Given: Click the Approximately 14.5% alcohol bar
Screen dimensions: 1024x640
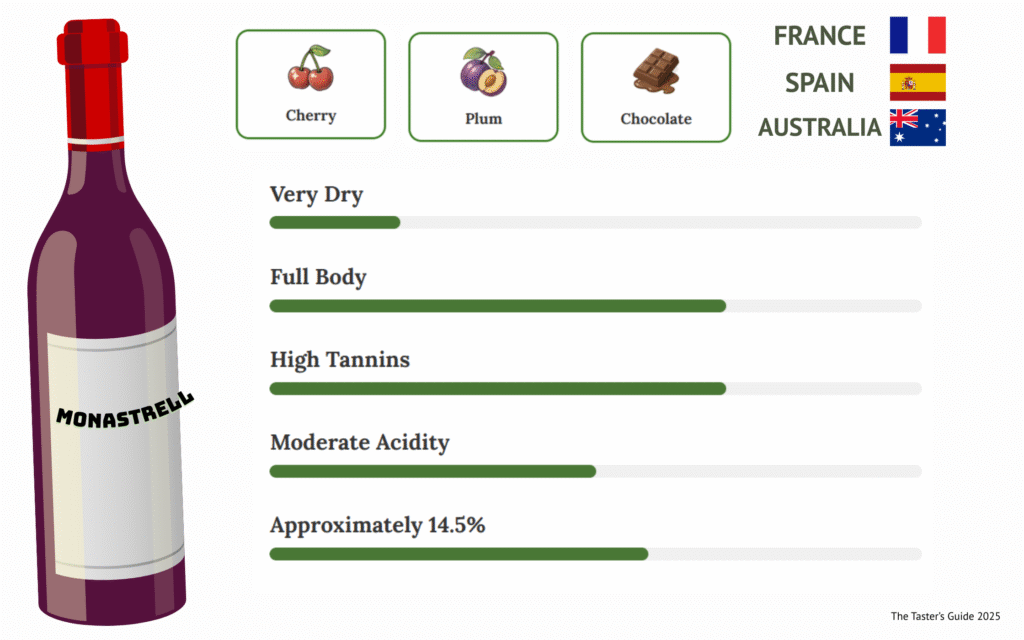Looking at the screenshot, I should coord(595,554).
